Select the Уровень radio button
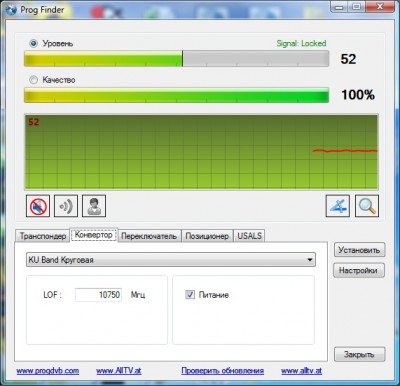Image resolution: width=400 pixels, height=386 pixels. point(34,43)
